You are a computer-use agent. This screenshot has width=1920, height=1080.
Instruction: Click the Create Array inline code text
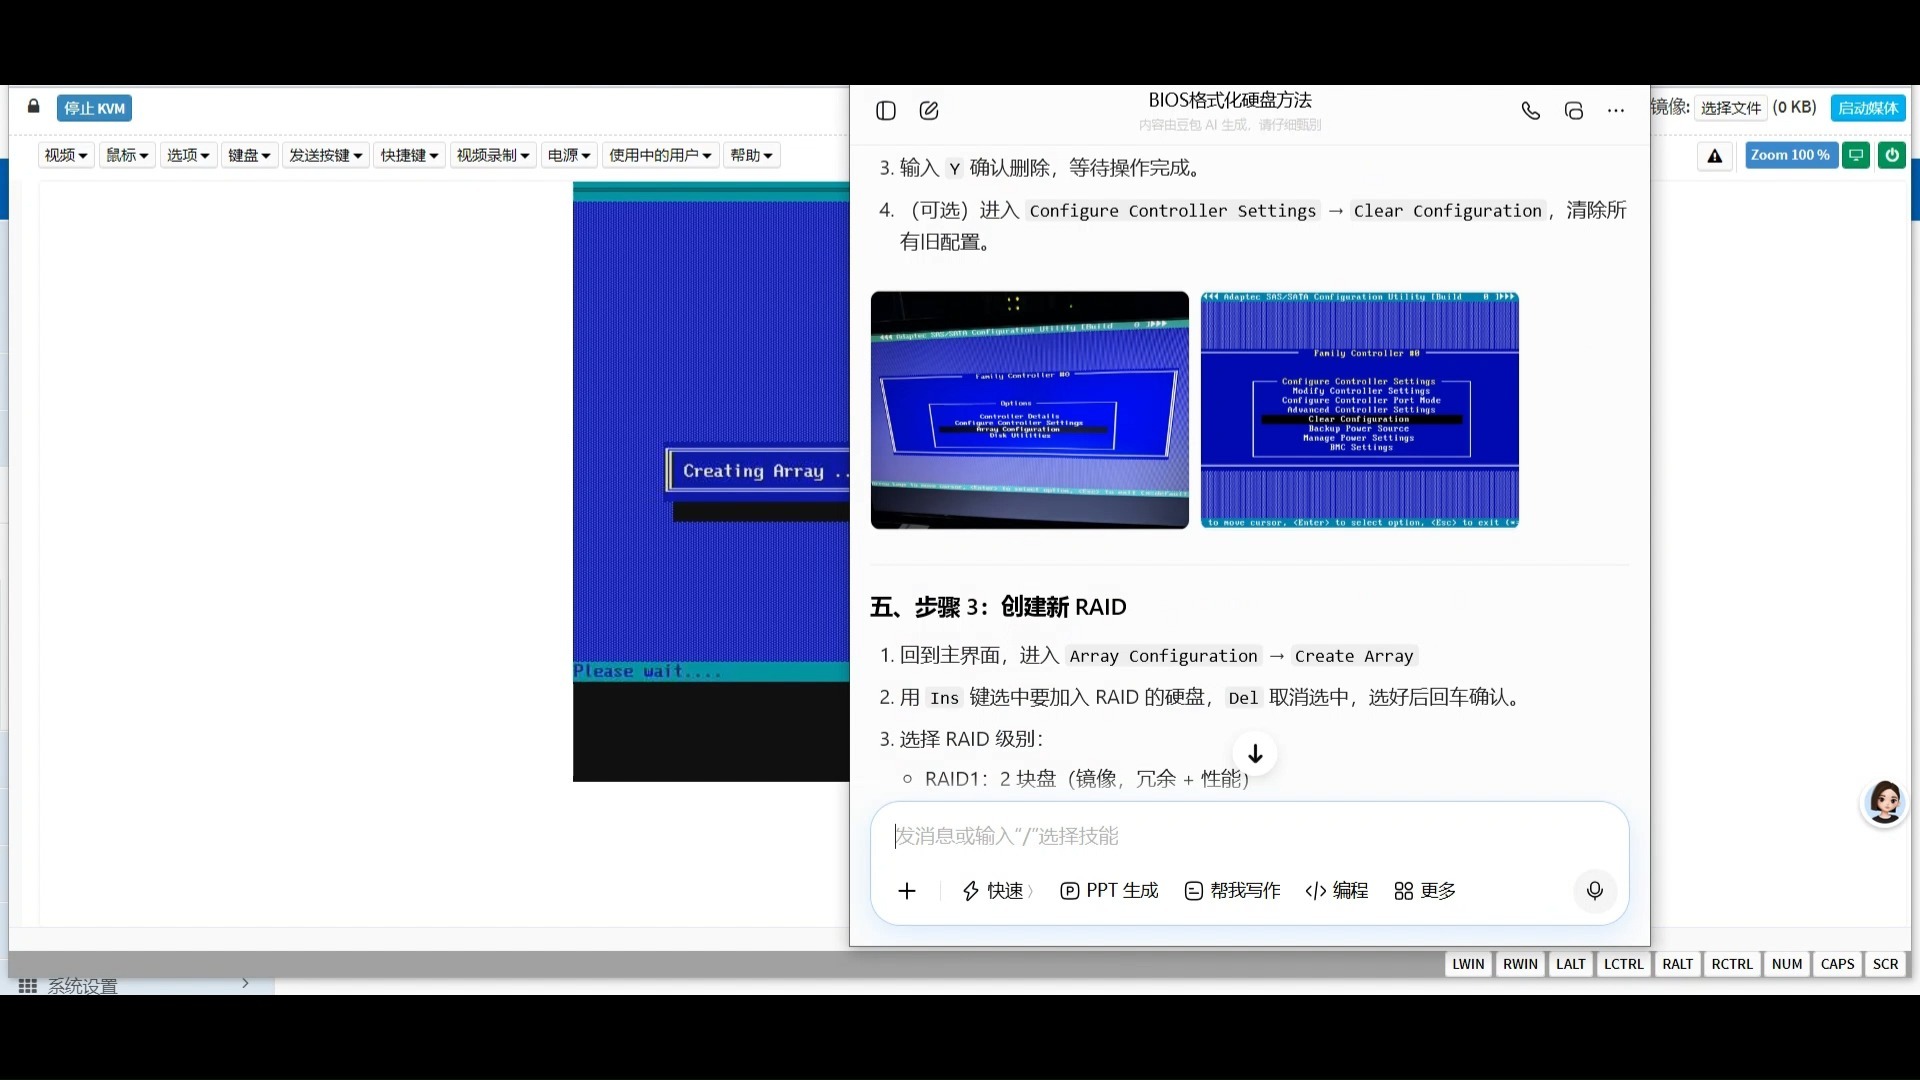click(1354, 656)
